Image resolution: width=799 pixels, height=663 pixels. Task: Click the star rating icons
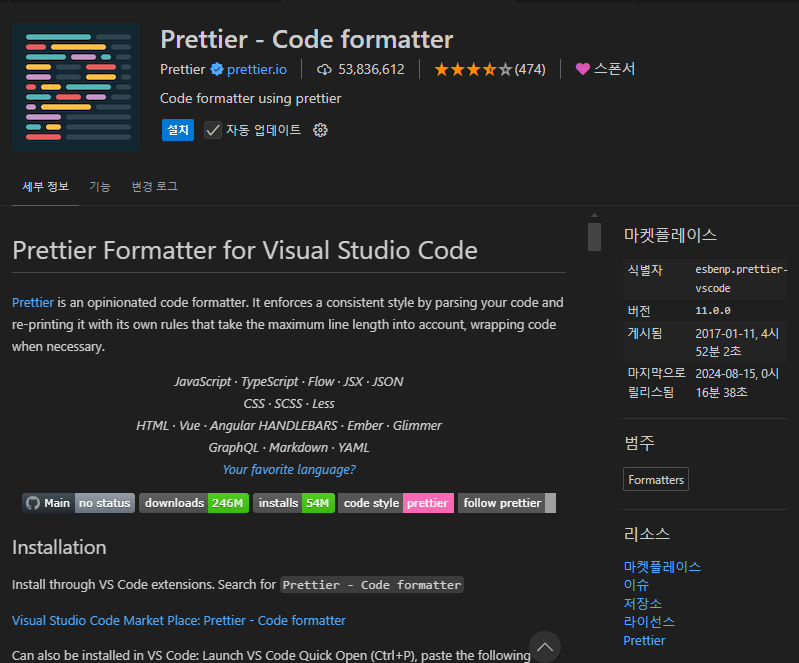473,69
